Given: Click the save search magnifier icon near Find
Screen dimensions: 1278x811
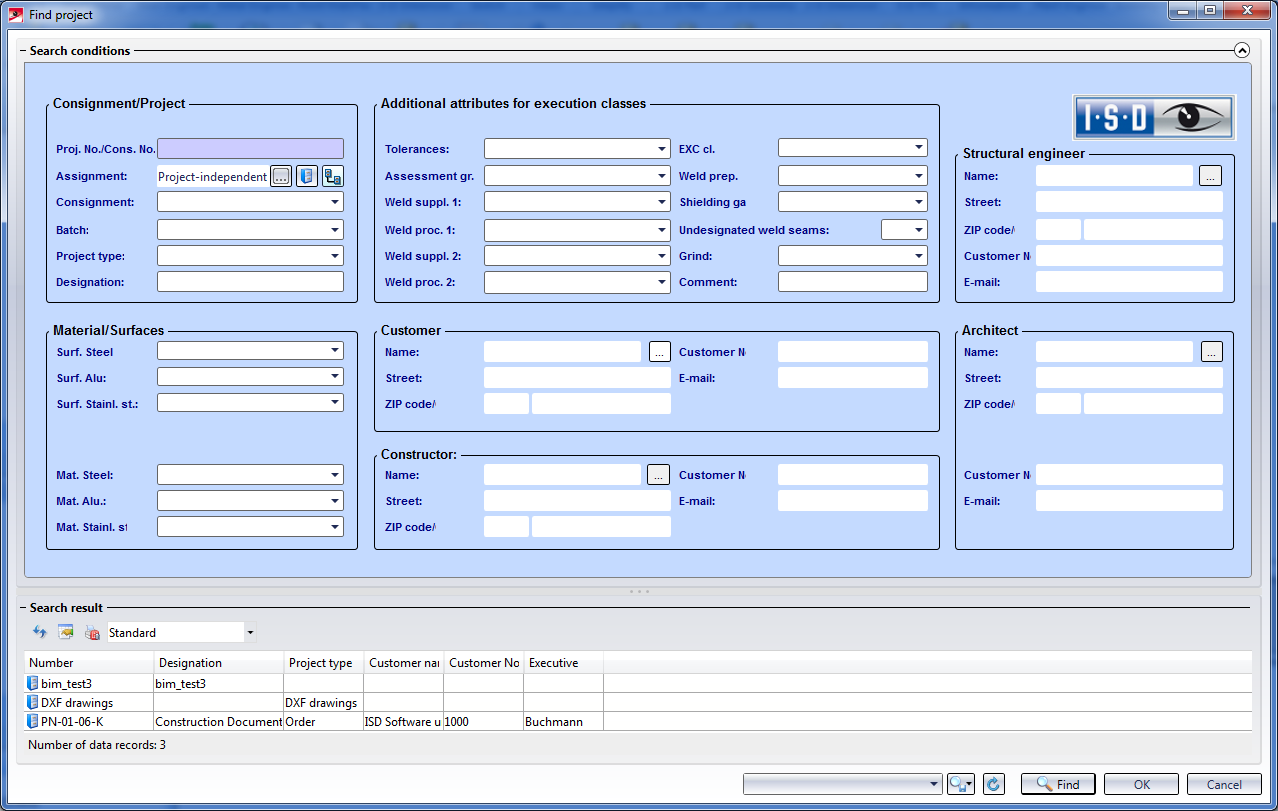Looking at the screenshot, I should (961, 785).
